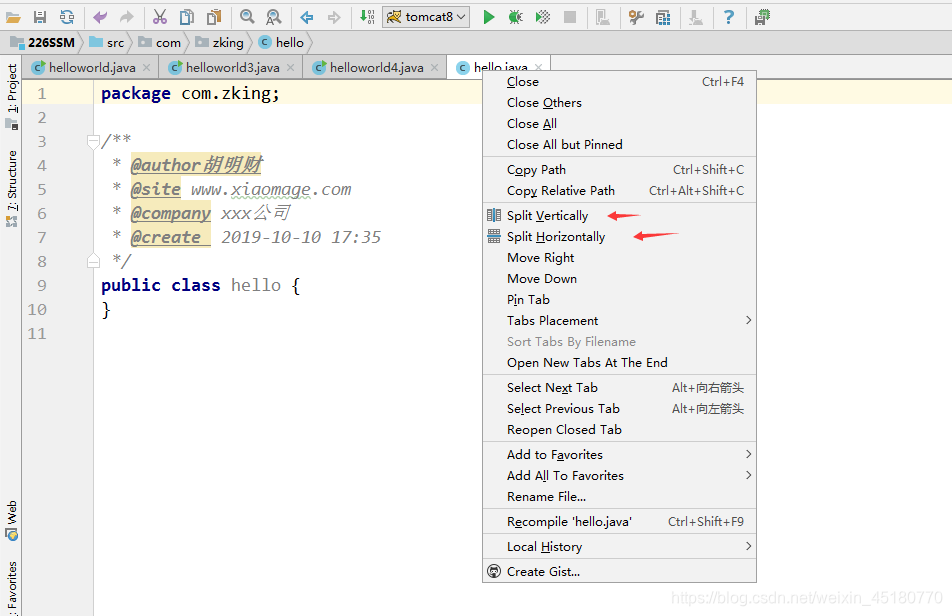The height and width of the screenshot is (616, 952).
Task: Open the tomcat8 run configuration dropdown
Action: pos(426,17)
